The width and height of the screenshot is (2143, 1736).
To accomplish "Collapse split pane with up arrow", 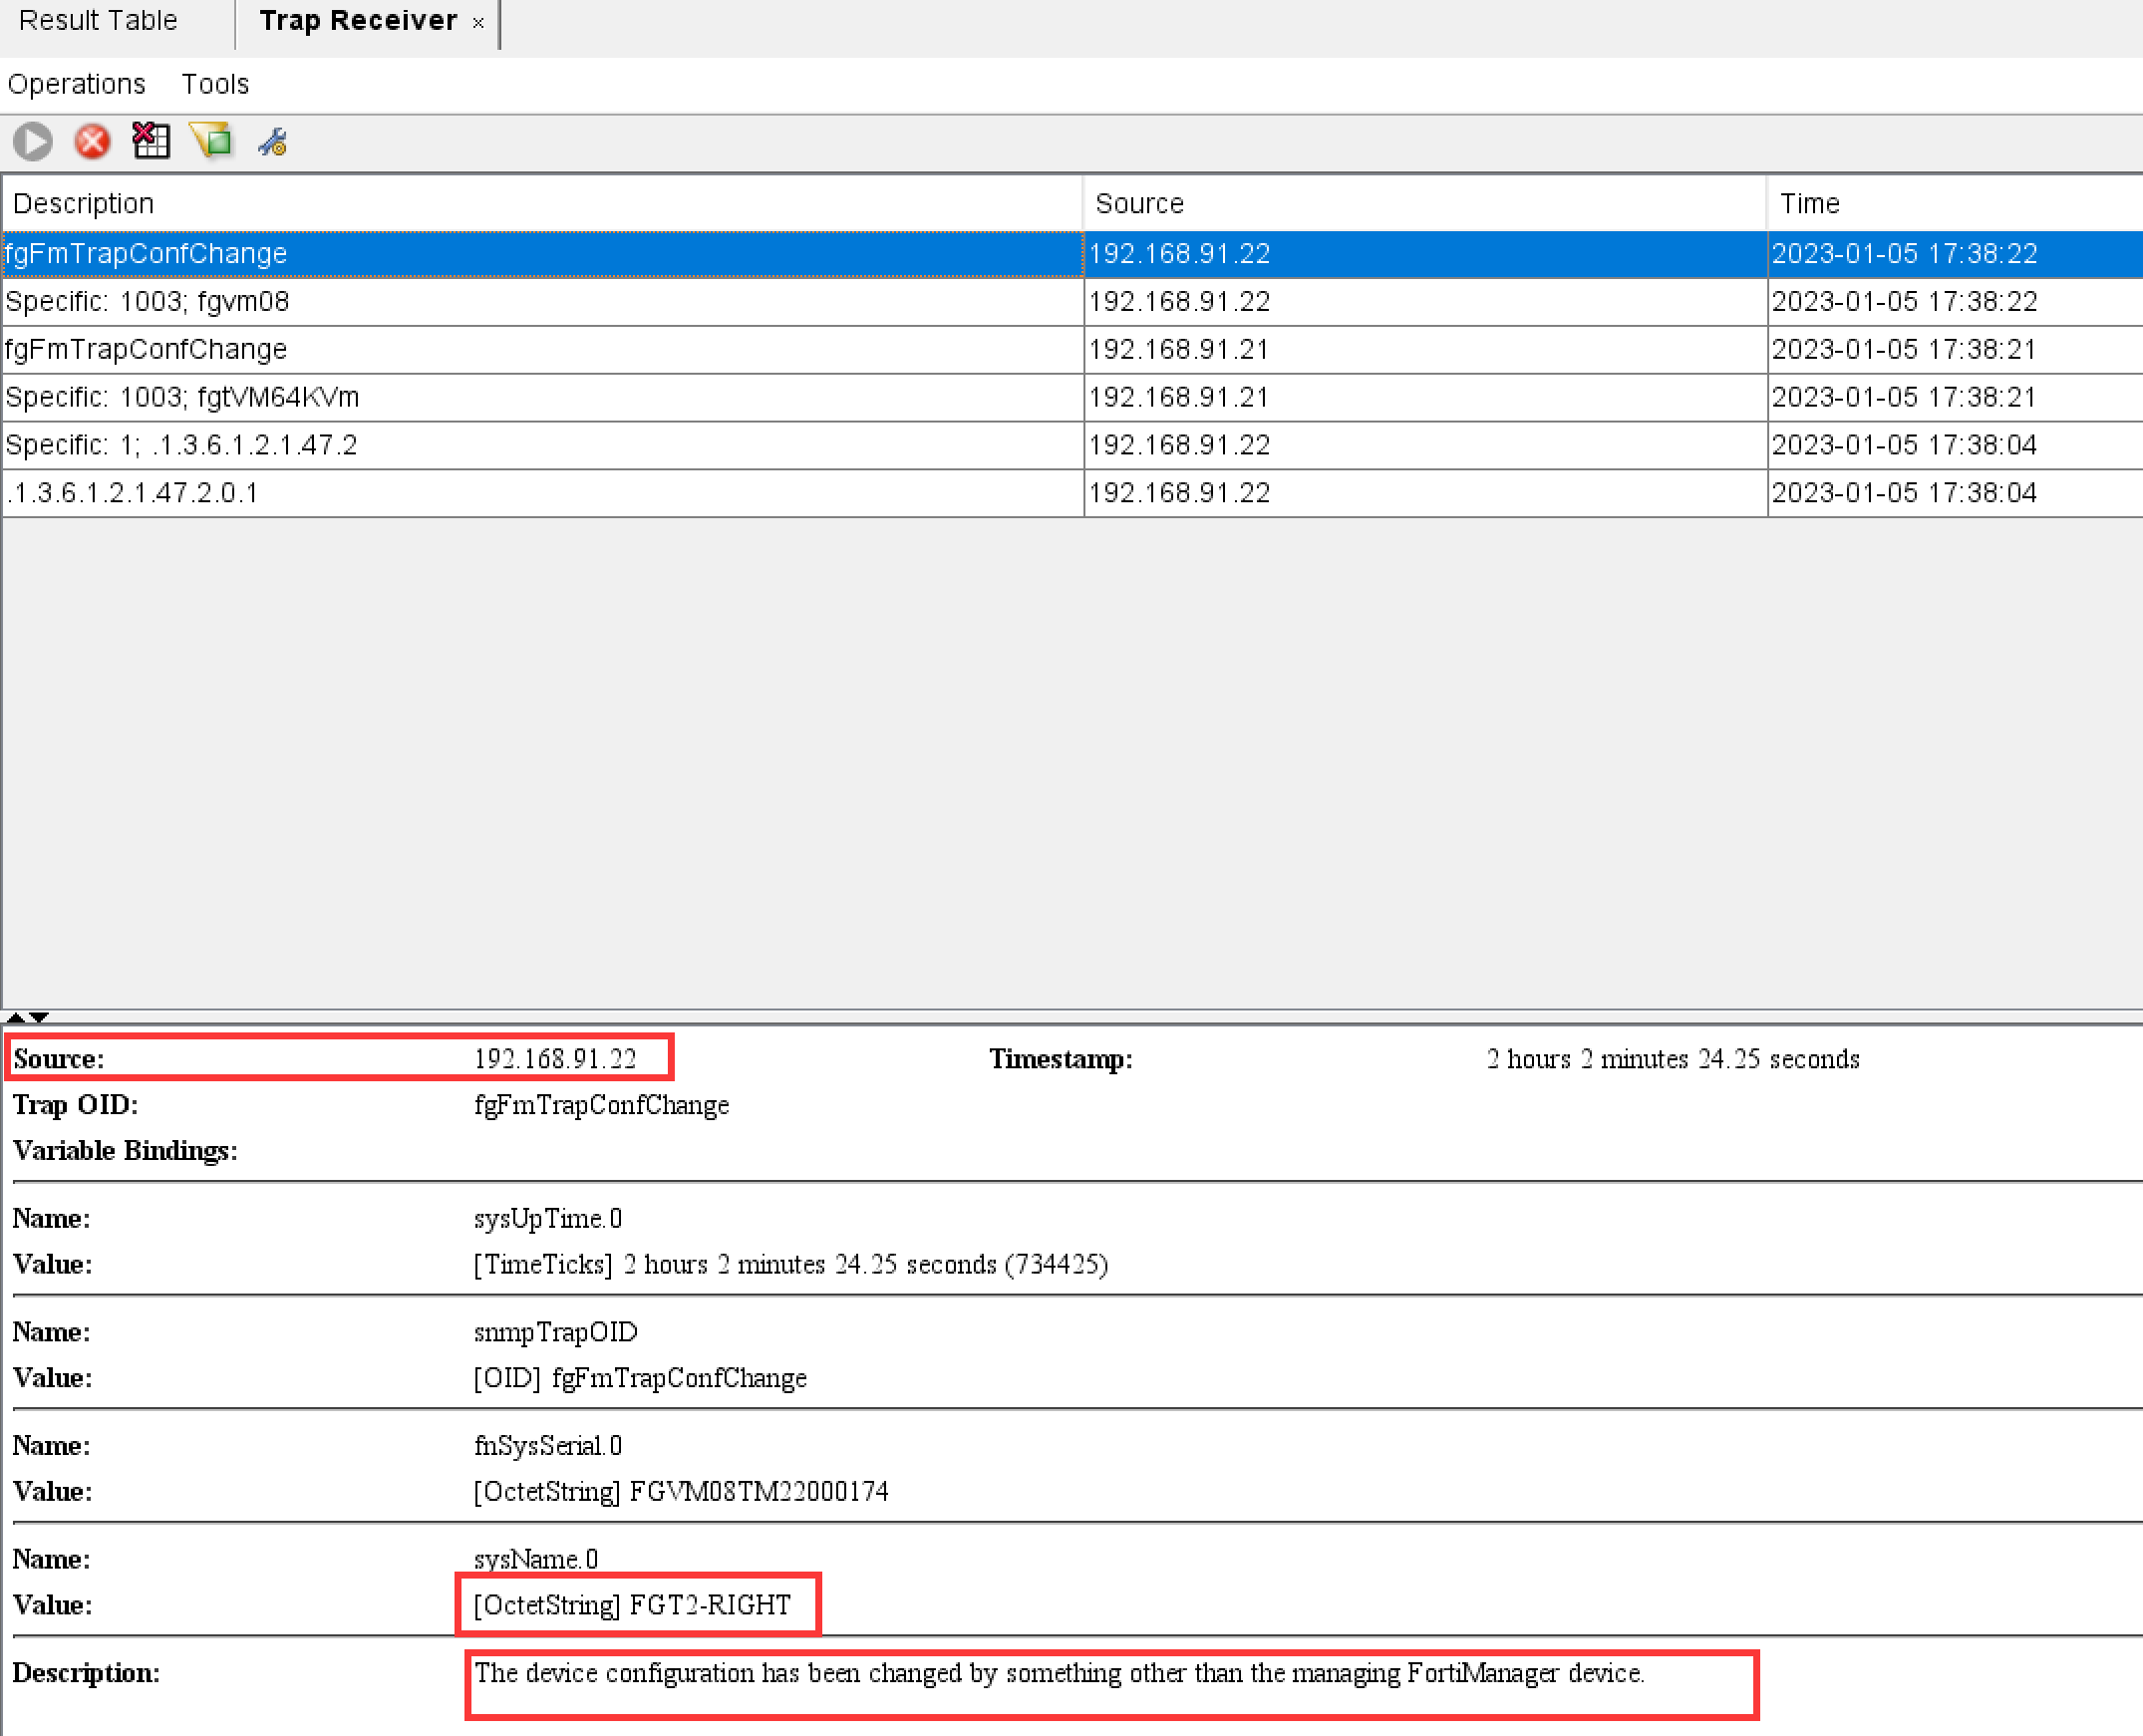I will [15, 1017].
